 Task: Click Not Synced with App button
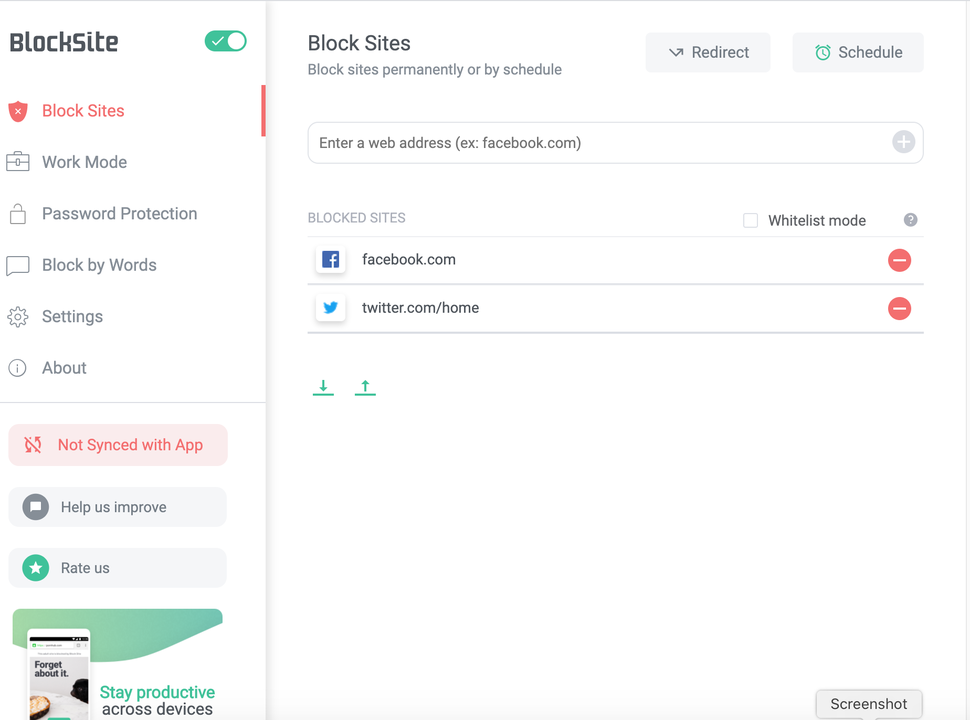coord(118,445)
